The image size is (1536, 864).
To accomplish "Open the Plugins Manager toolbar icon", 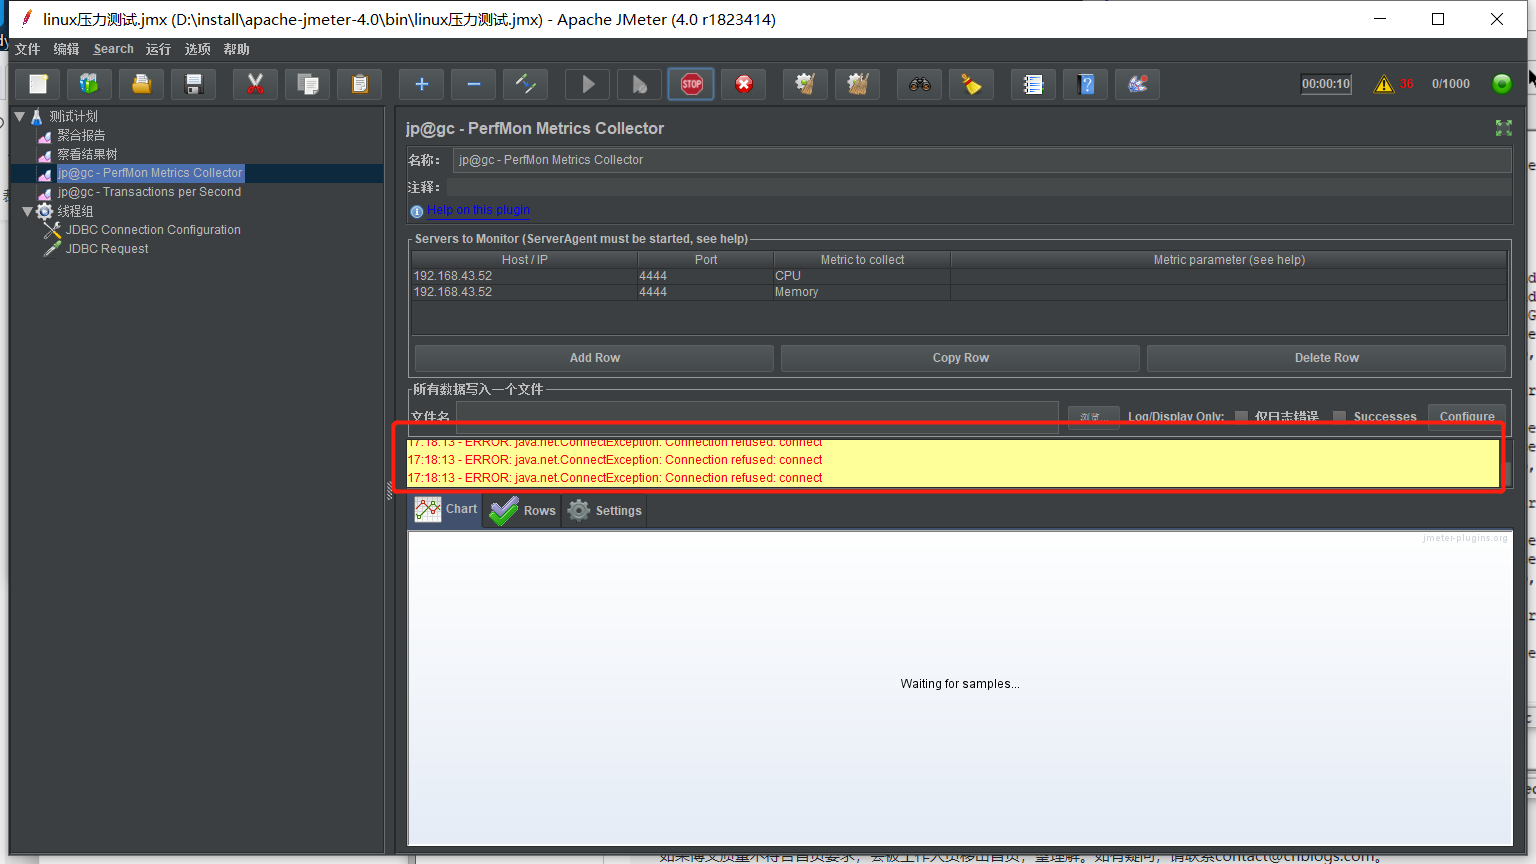I will click(x=1138, y=84).
